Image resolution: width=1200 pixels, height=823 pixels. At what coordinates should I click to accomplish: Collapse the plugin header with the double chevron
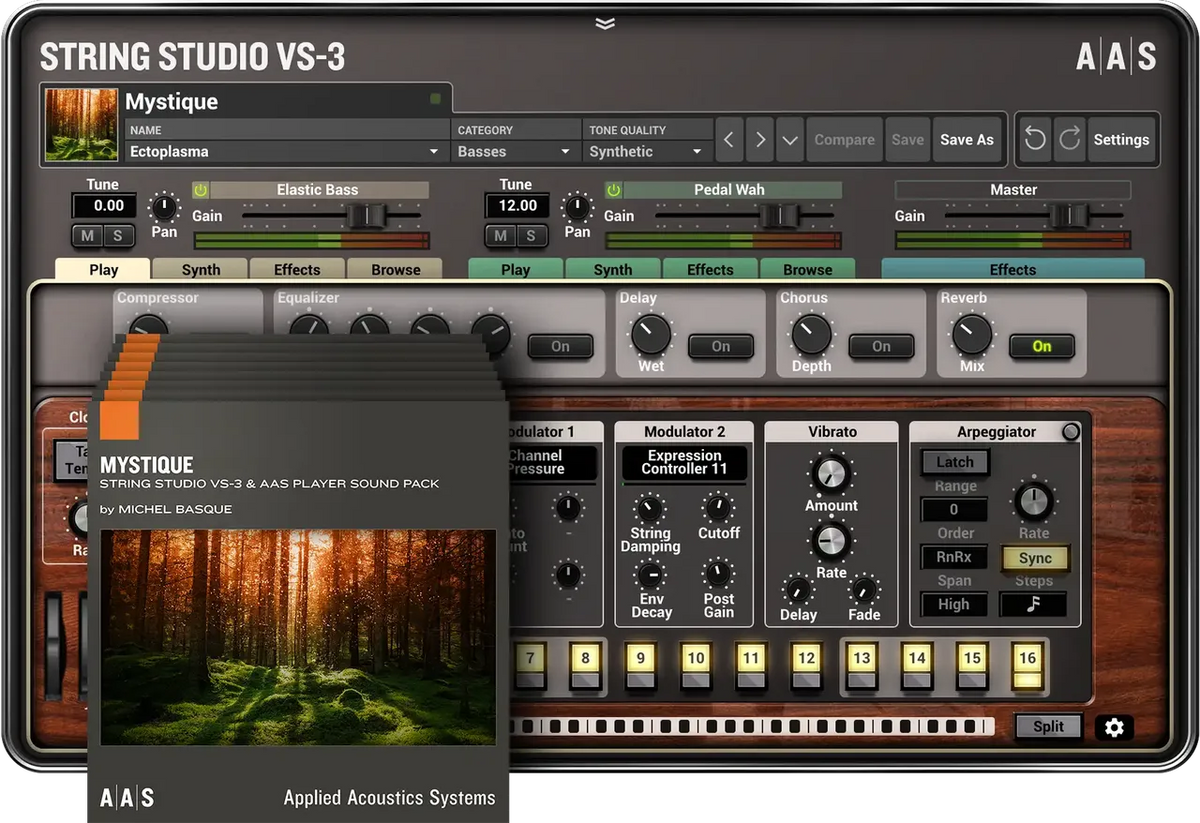(604, 22)
